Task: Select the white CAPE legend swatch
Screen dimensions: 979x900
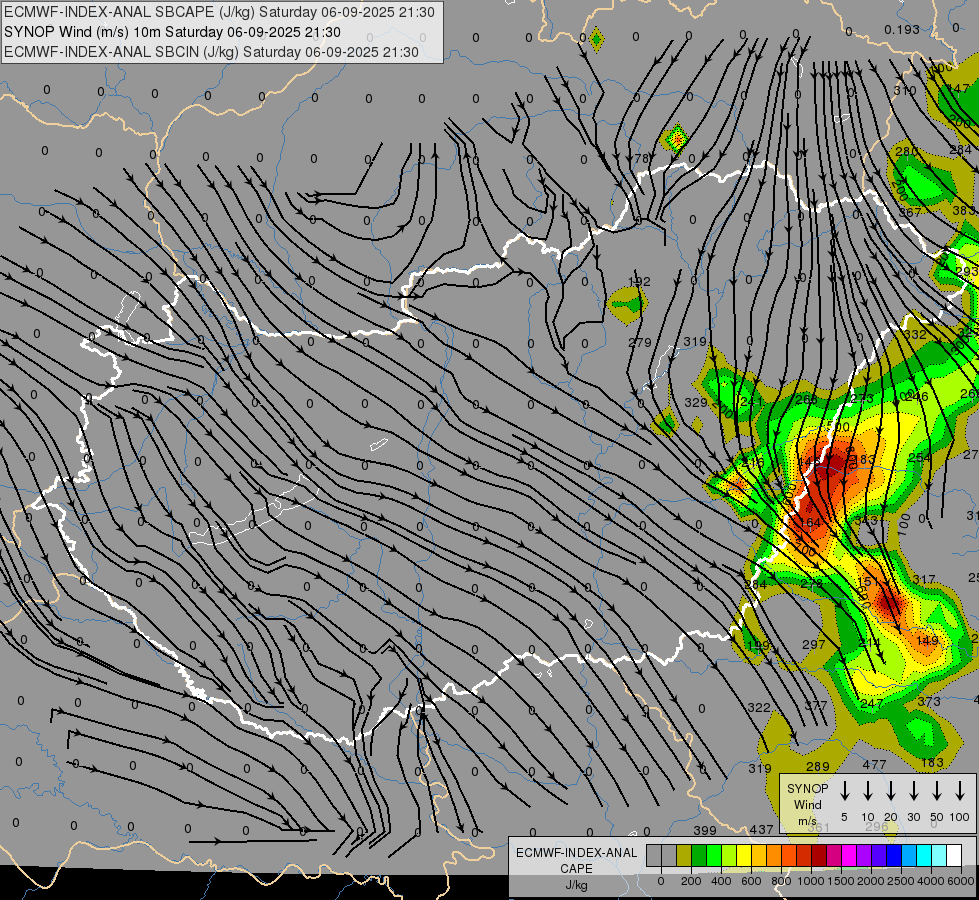Action: point(954,855)
